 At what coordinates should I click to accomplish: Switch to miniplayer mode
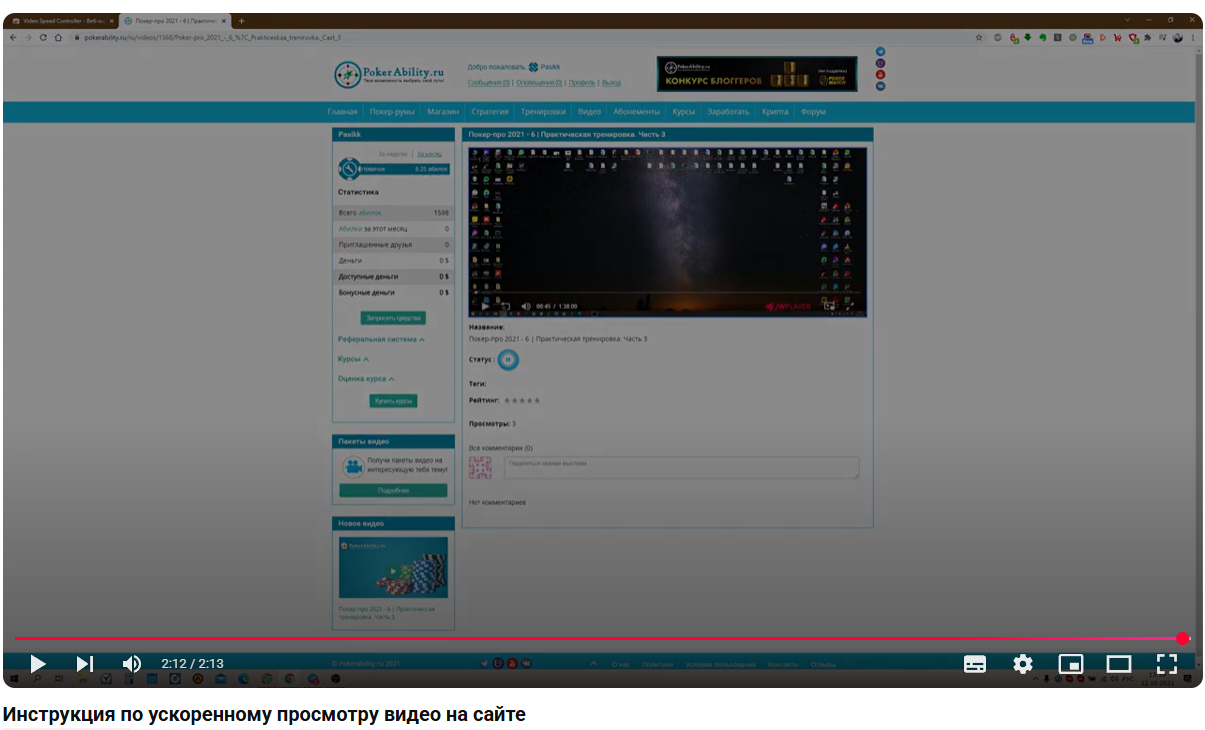(x=1071, y=664)
